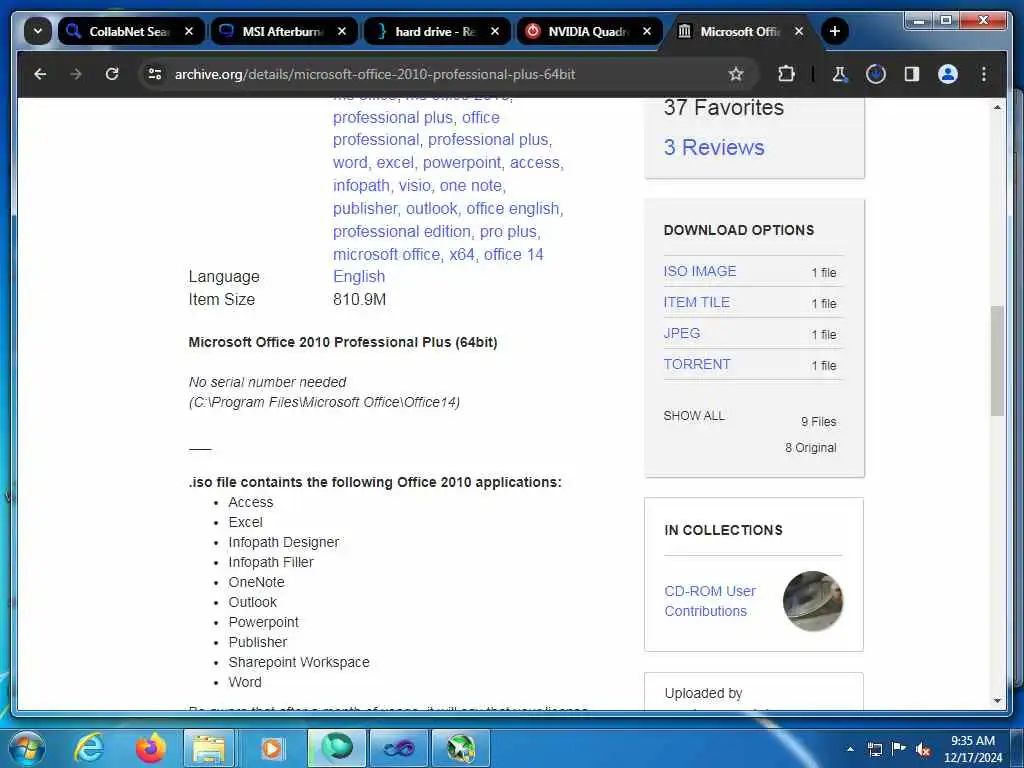Open the last pinned taskbar application icon
Image resolution: width=1024 pixels, height=768 pixels.
[x=460, y=748]
